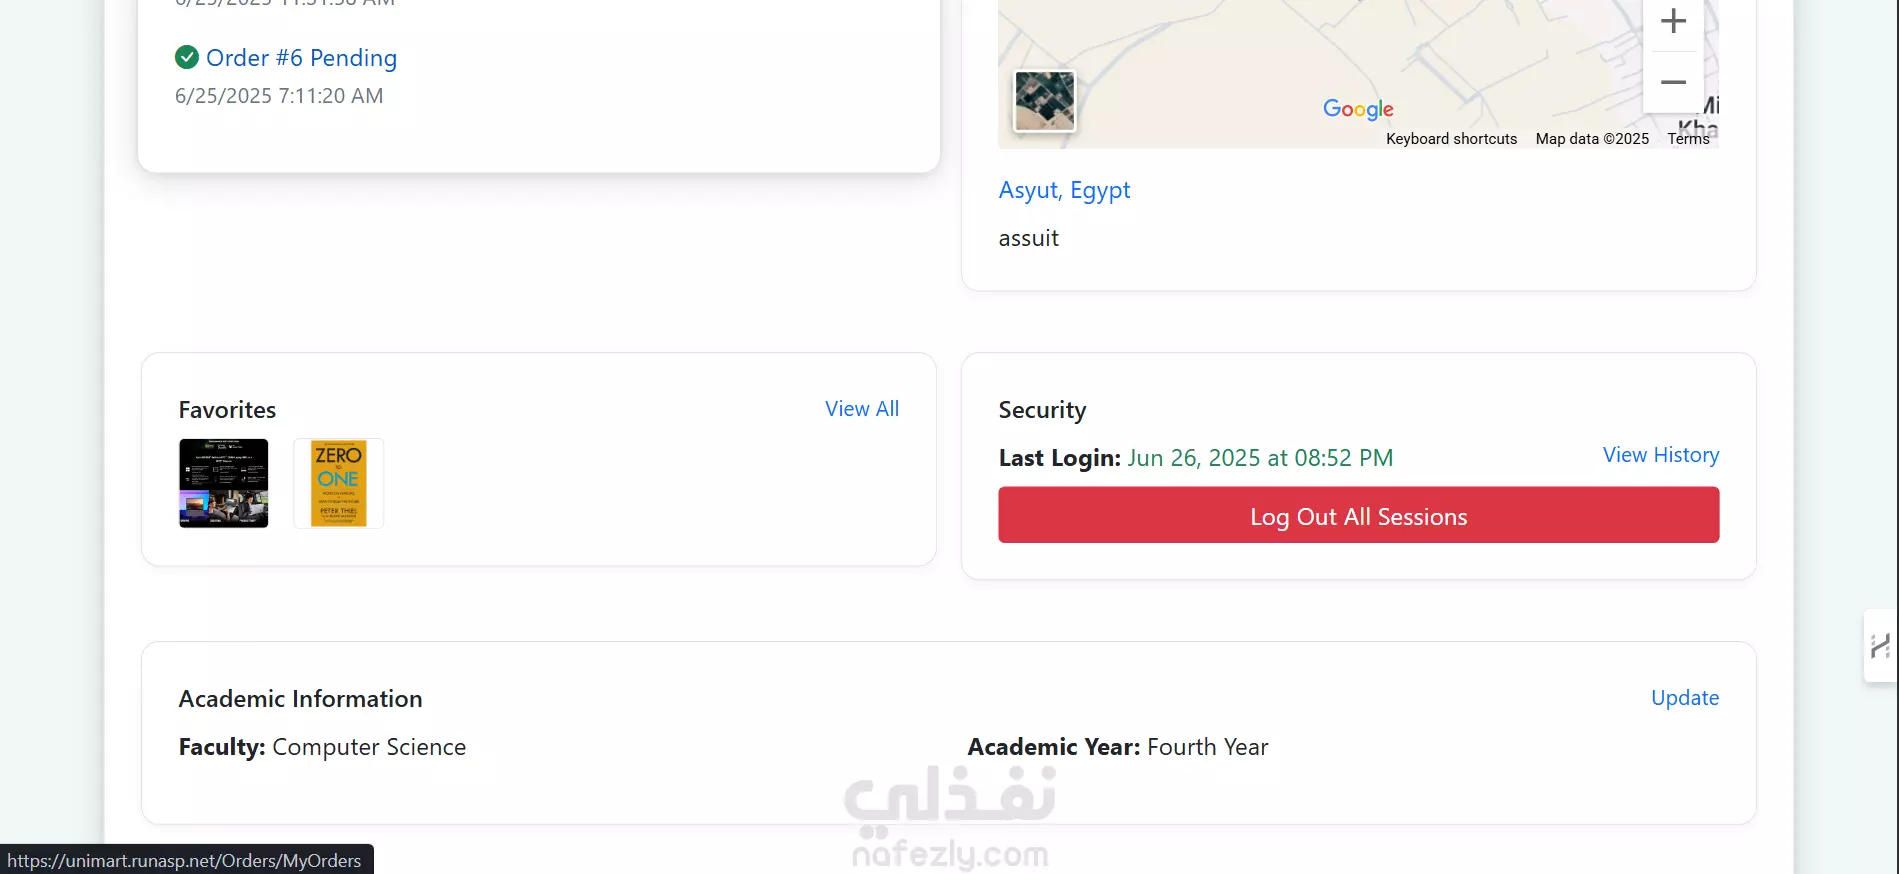
Task: Click the Favorites heading
Action: [x=227, y=410]
